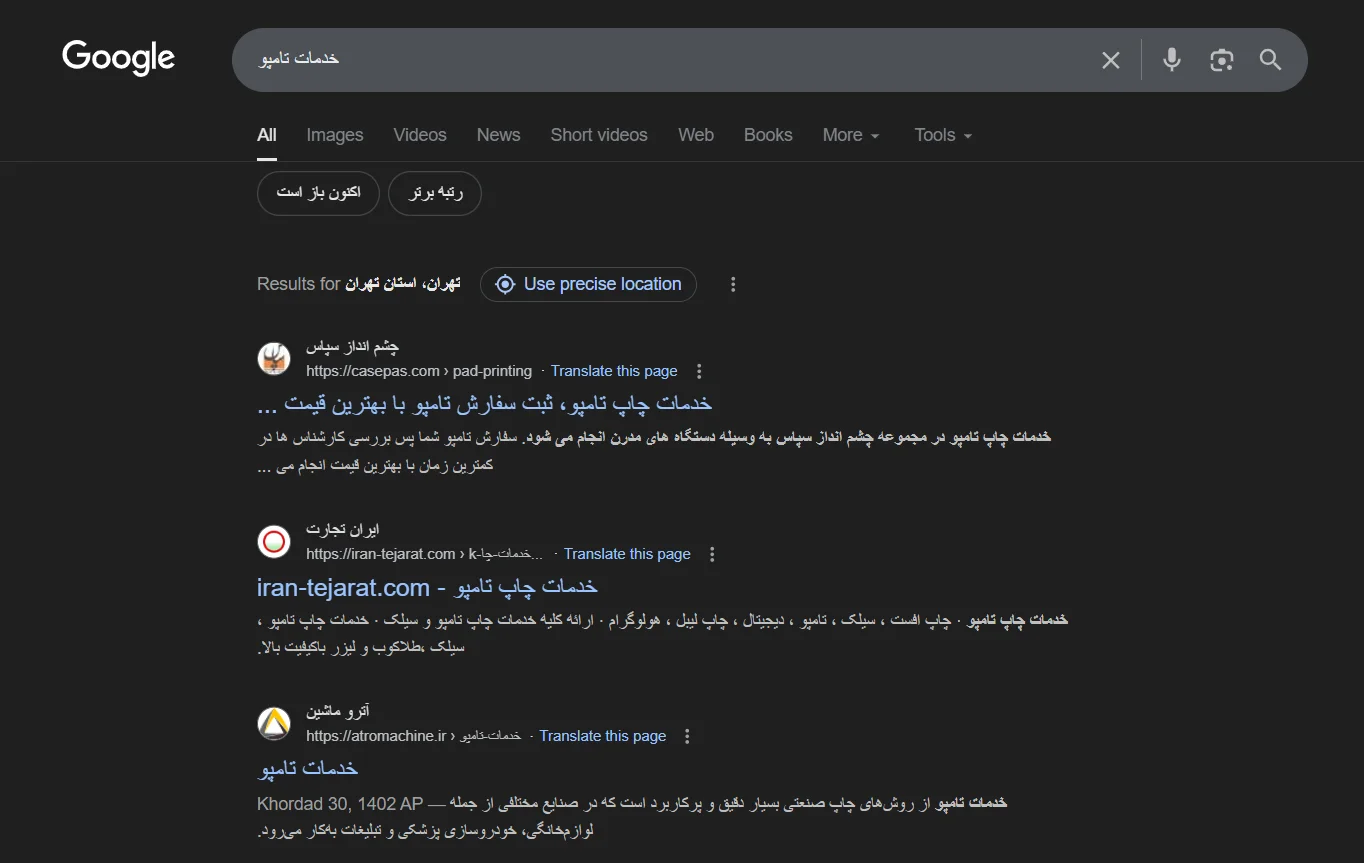Click the Google logo
Viewport: 1364px width, 863px height.
coord(118,58)
